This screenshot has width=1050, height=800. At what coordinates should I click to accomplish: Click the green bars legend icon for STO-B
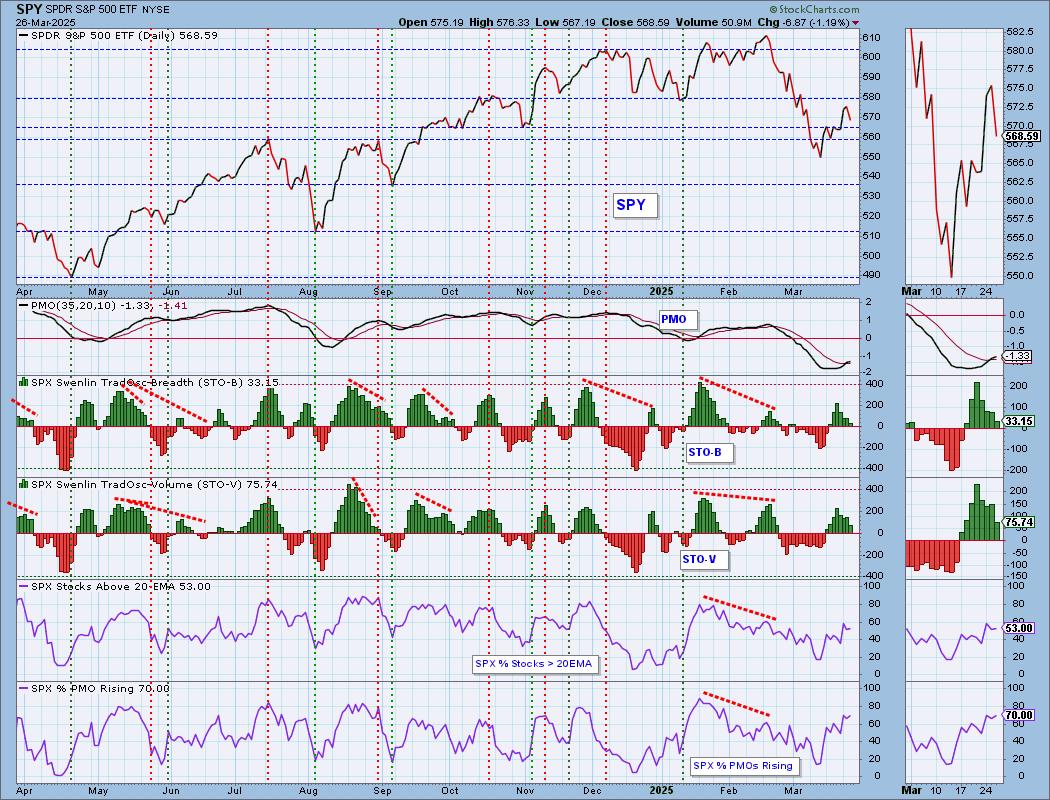tap(23, 382)
